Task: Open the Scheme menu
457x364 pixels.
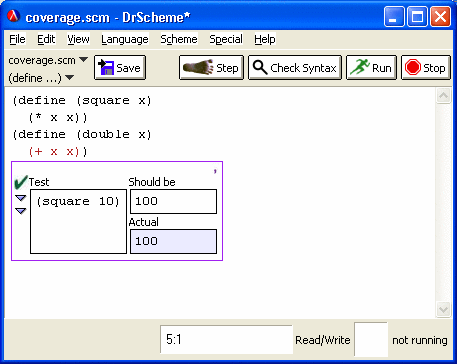Action: tap(179, 39)
